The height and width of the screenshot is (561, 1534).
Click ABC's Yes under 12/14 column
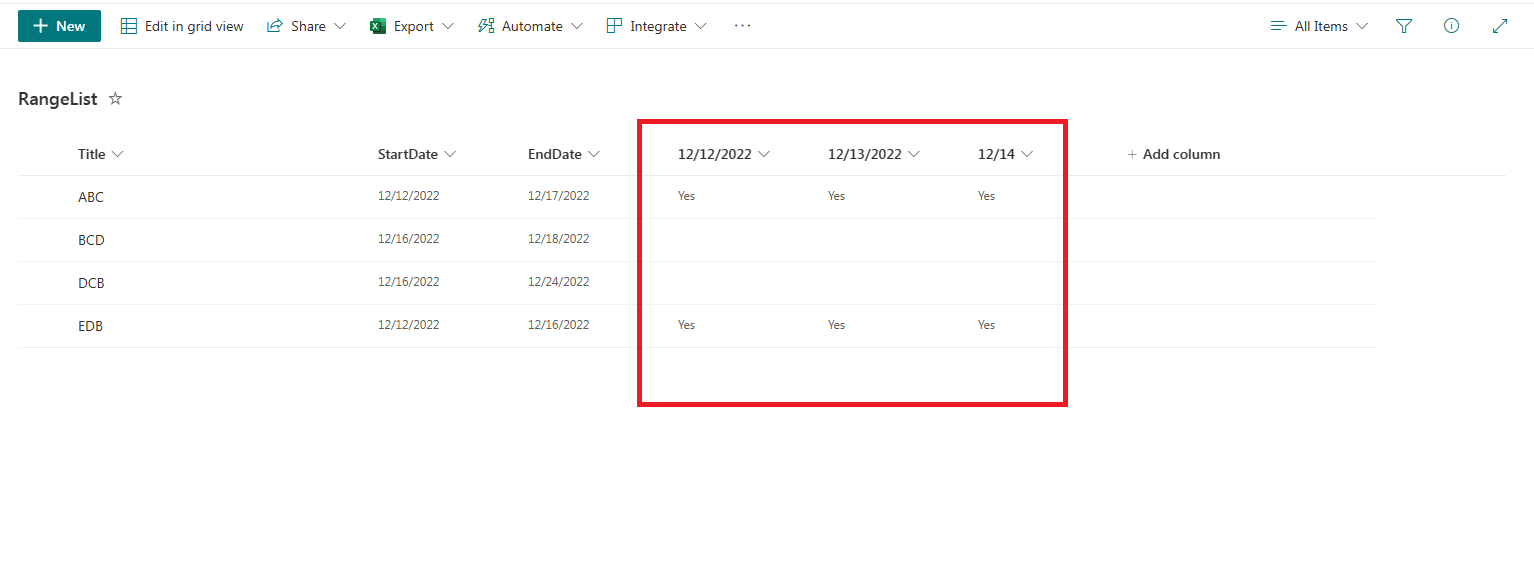(x=986, y=196)
